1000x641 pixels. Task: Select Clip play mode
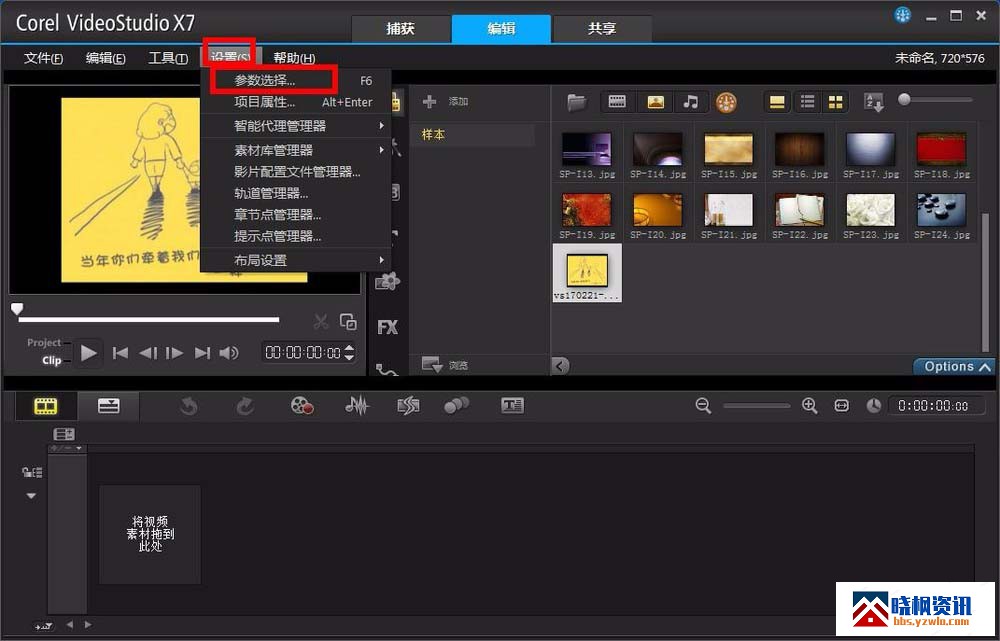pyautogui.click(x=51, y=360)
